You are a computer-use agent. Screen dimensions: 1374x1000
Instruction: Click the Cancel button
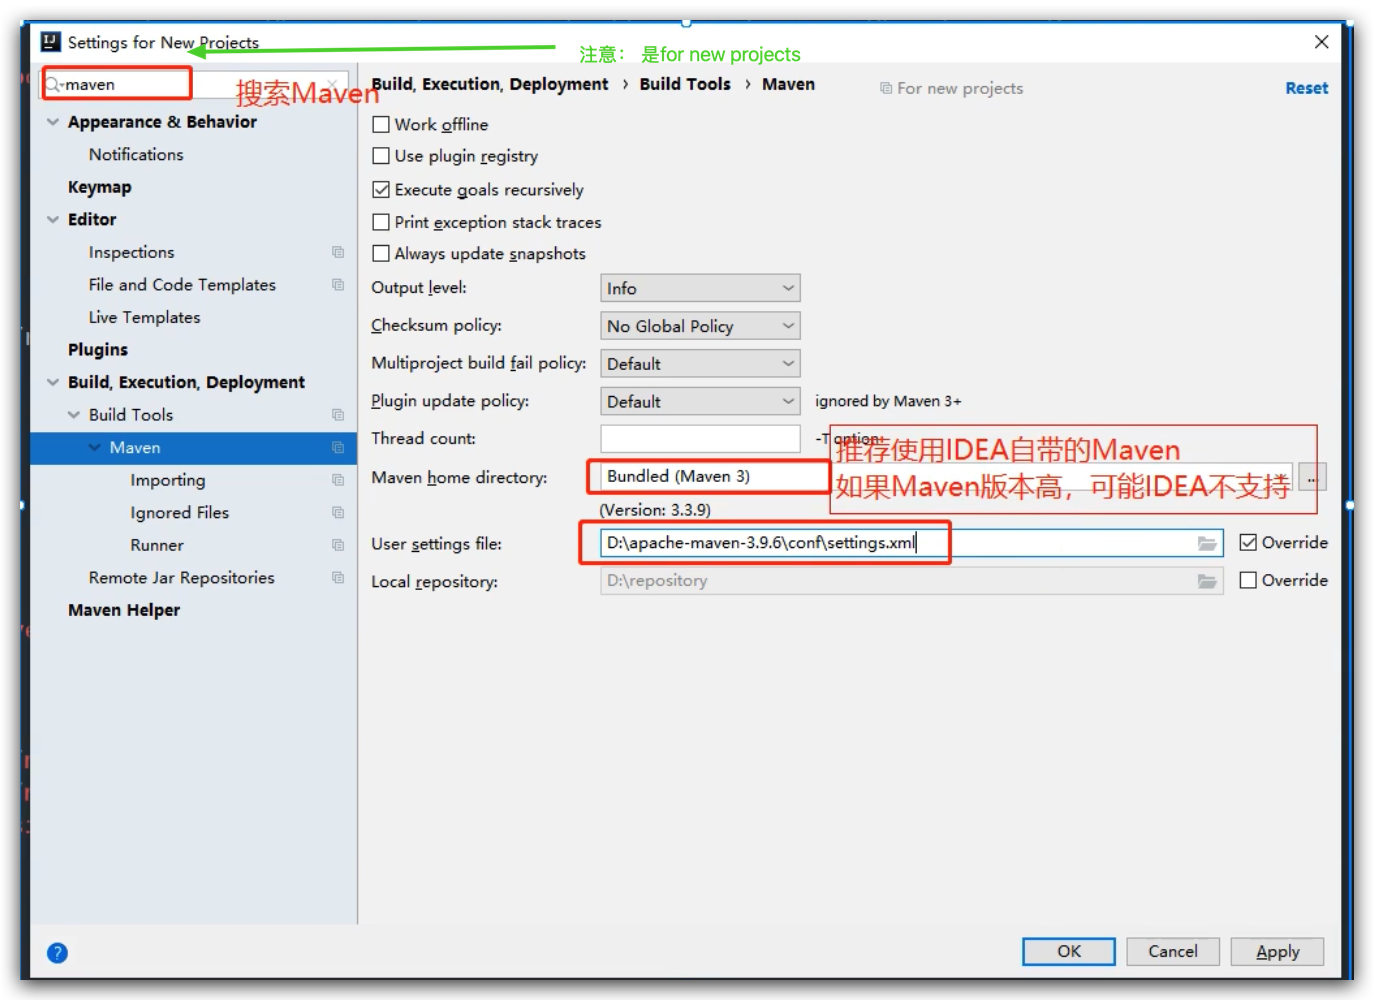point(1172,951)
